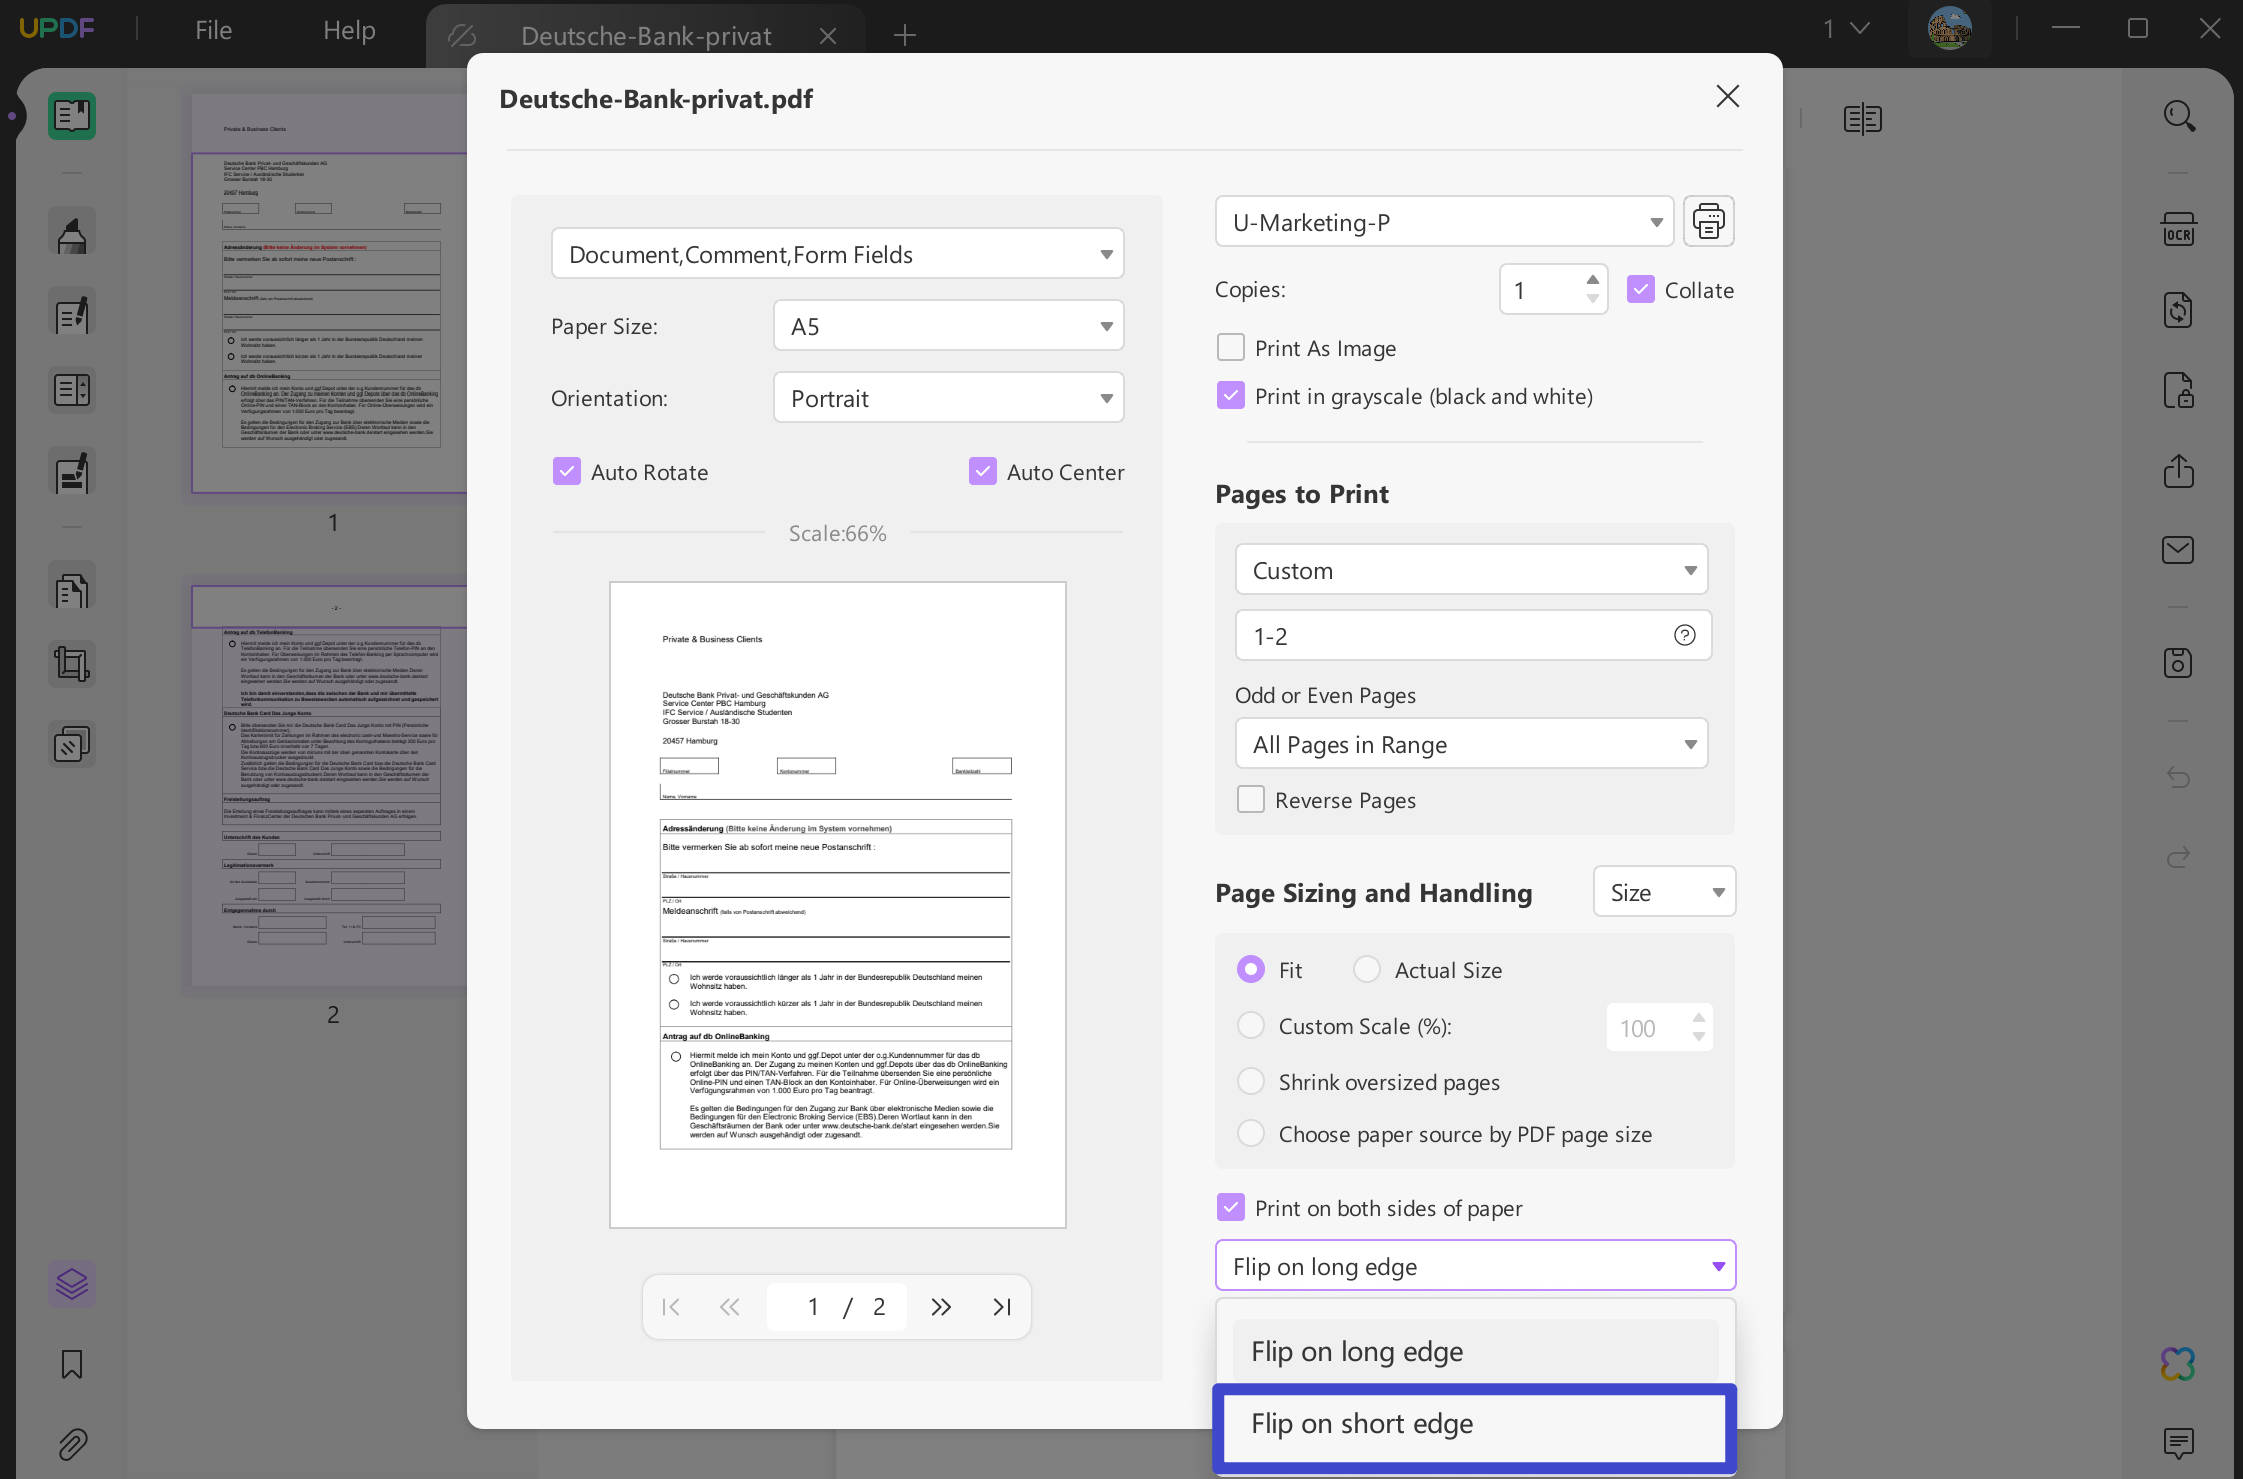2243x1479 pixels.
Task: Open the UPDF AI assistant icon
Action: pyautogui.click(x=2177, y=1363)
